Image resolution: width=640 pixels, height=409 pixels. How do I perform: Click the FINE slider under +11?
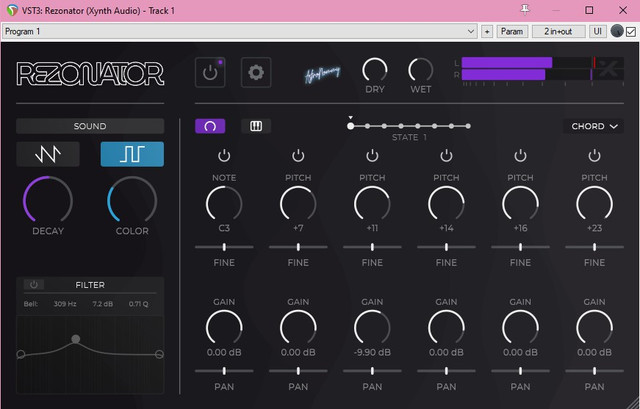pyautogui.click(x=372, y=247)
